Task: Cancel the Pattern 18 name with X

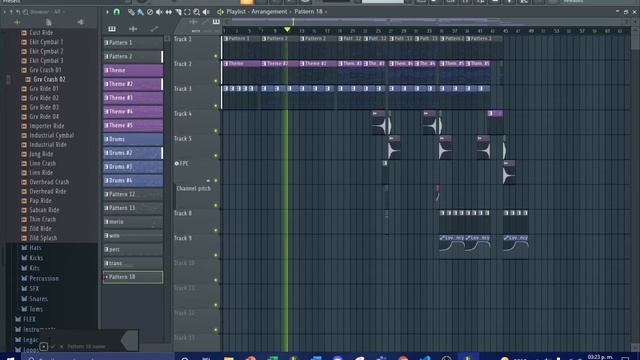Action: tap(62, 347)
